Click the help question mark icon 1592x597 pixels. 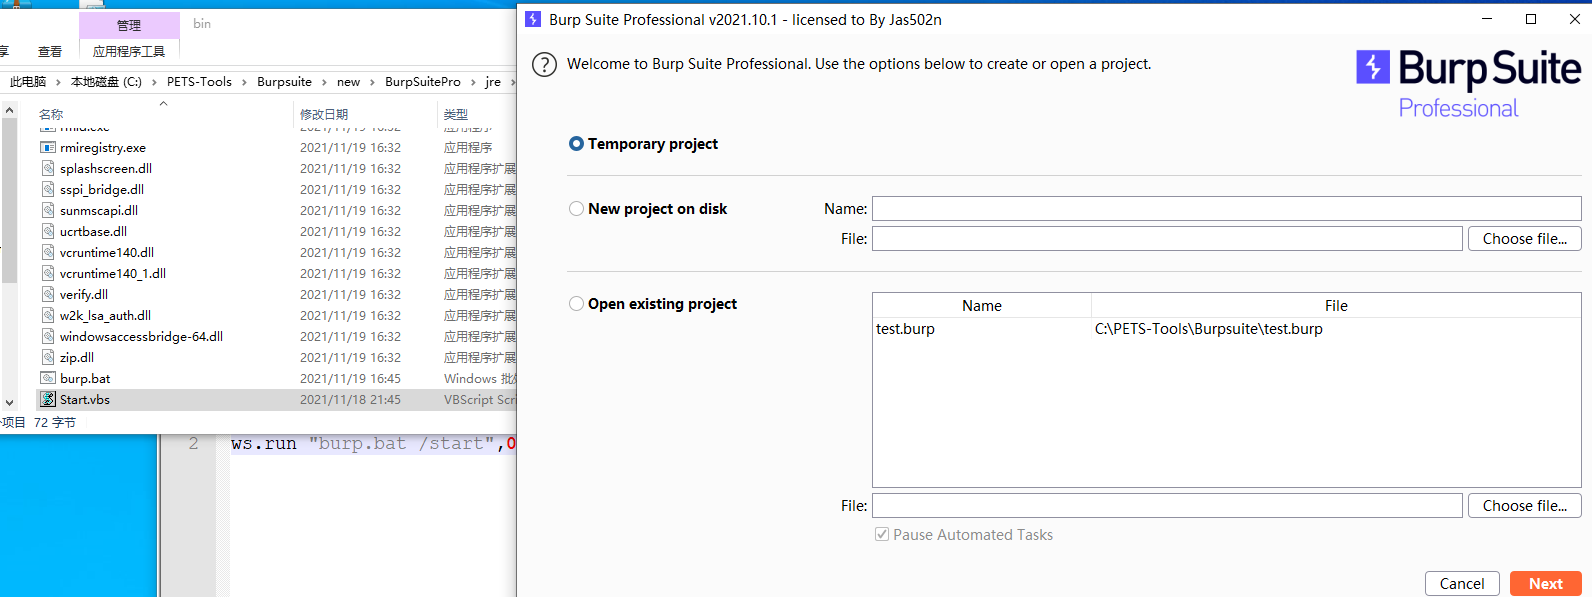(544, 65)
